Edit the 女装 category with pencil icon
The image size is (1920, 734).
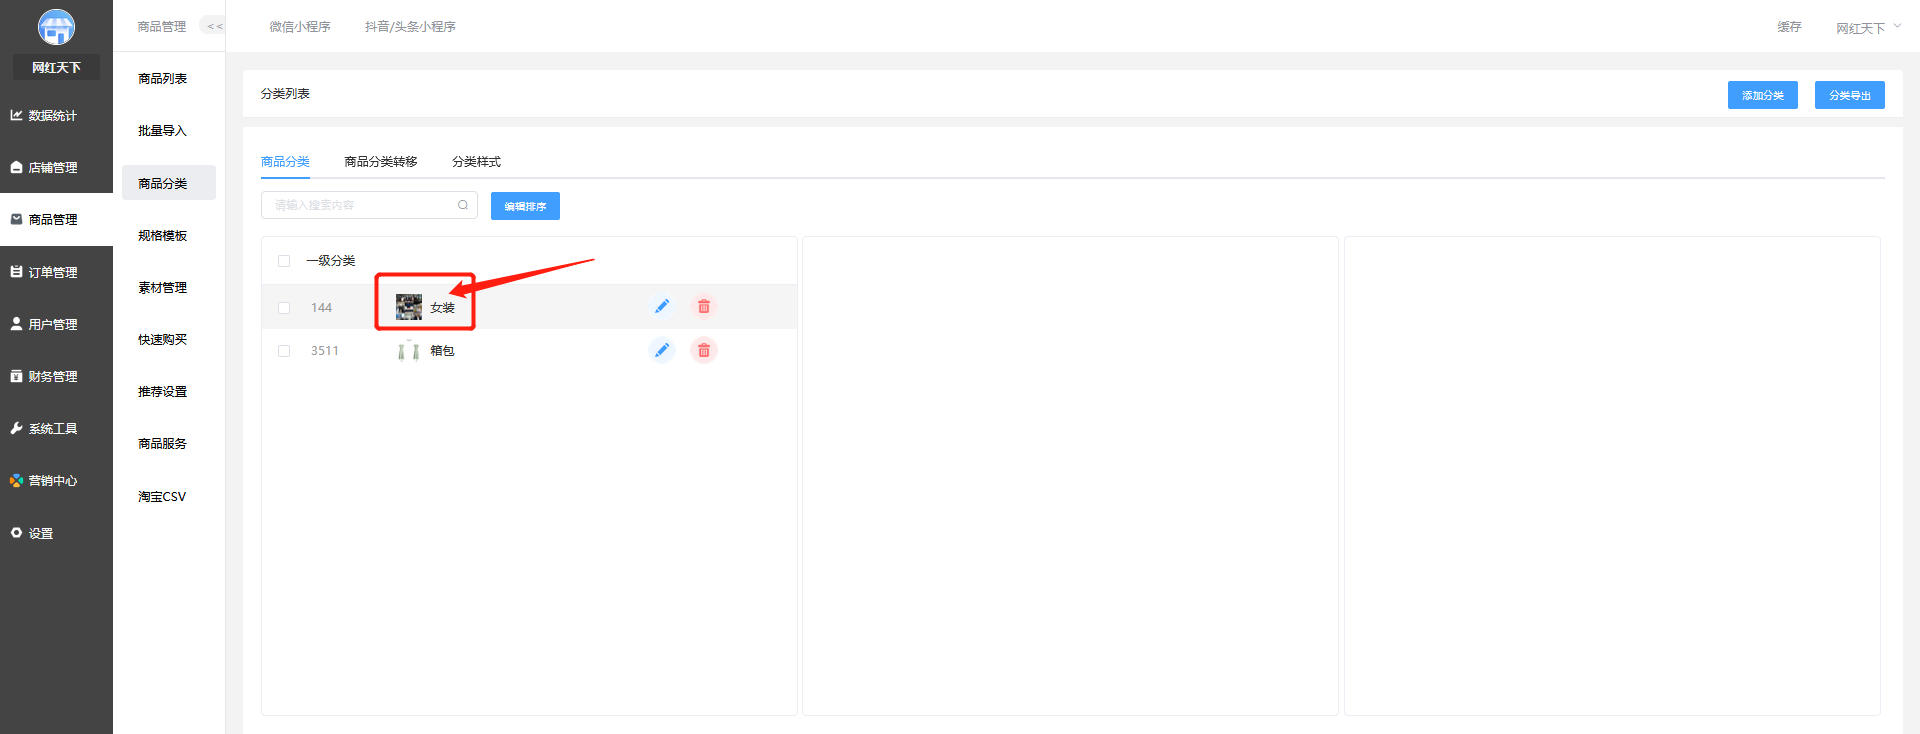point(661,307)
